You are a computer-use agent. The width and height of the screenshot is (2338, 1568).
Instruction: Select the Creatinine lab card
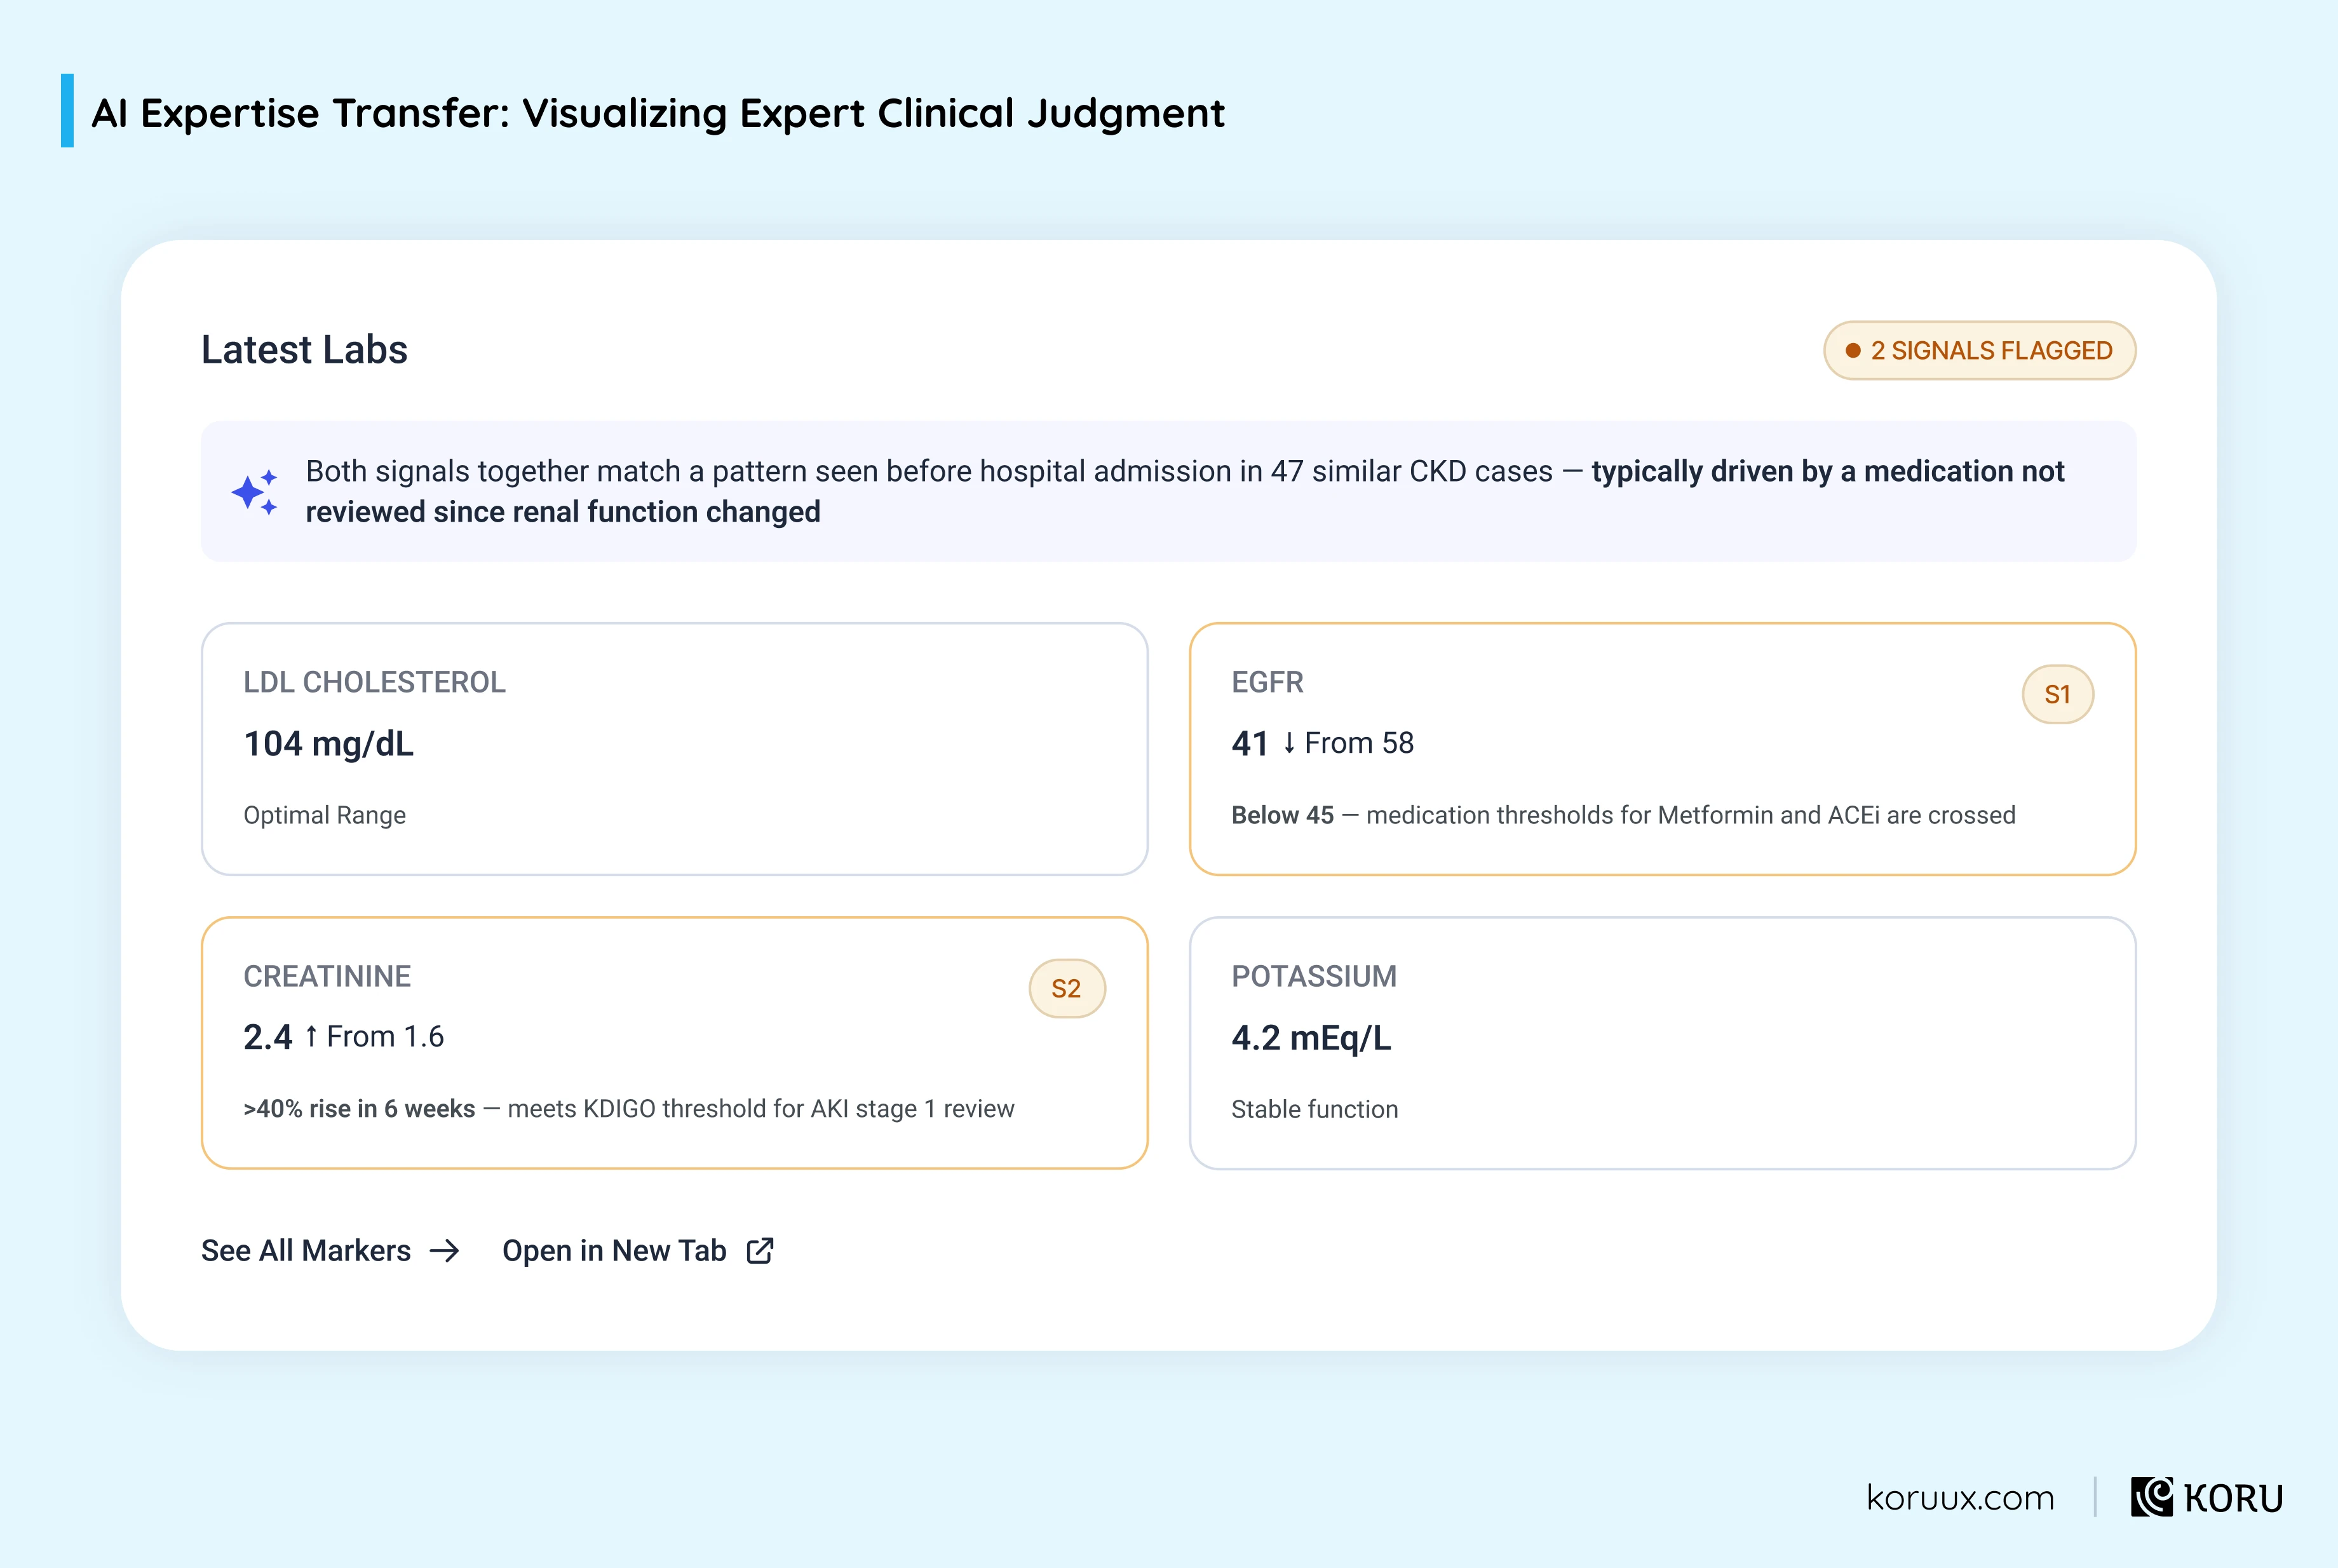(675, 1043)
